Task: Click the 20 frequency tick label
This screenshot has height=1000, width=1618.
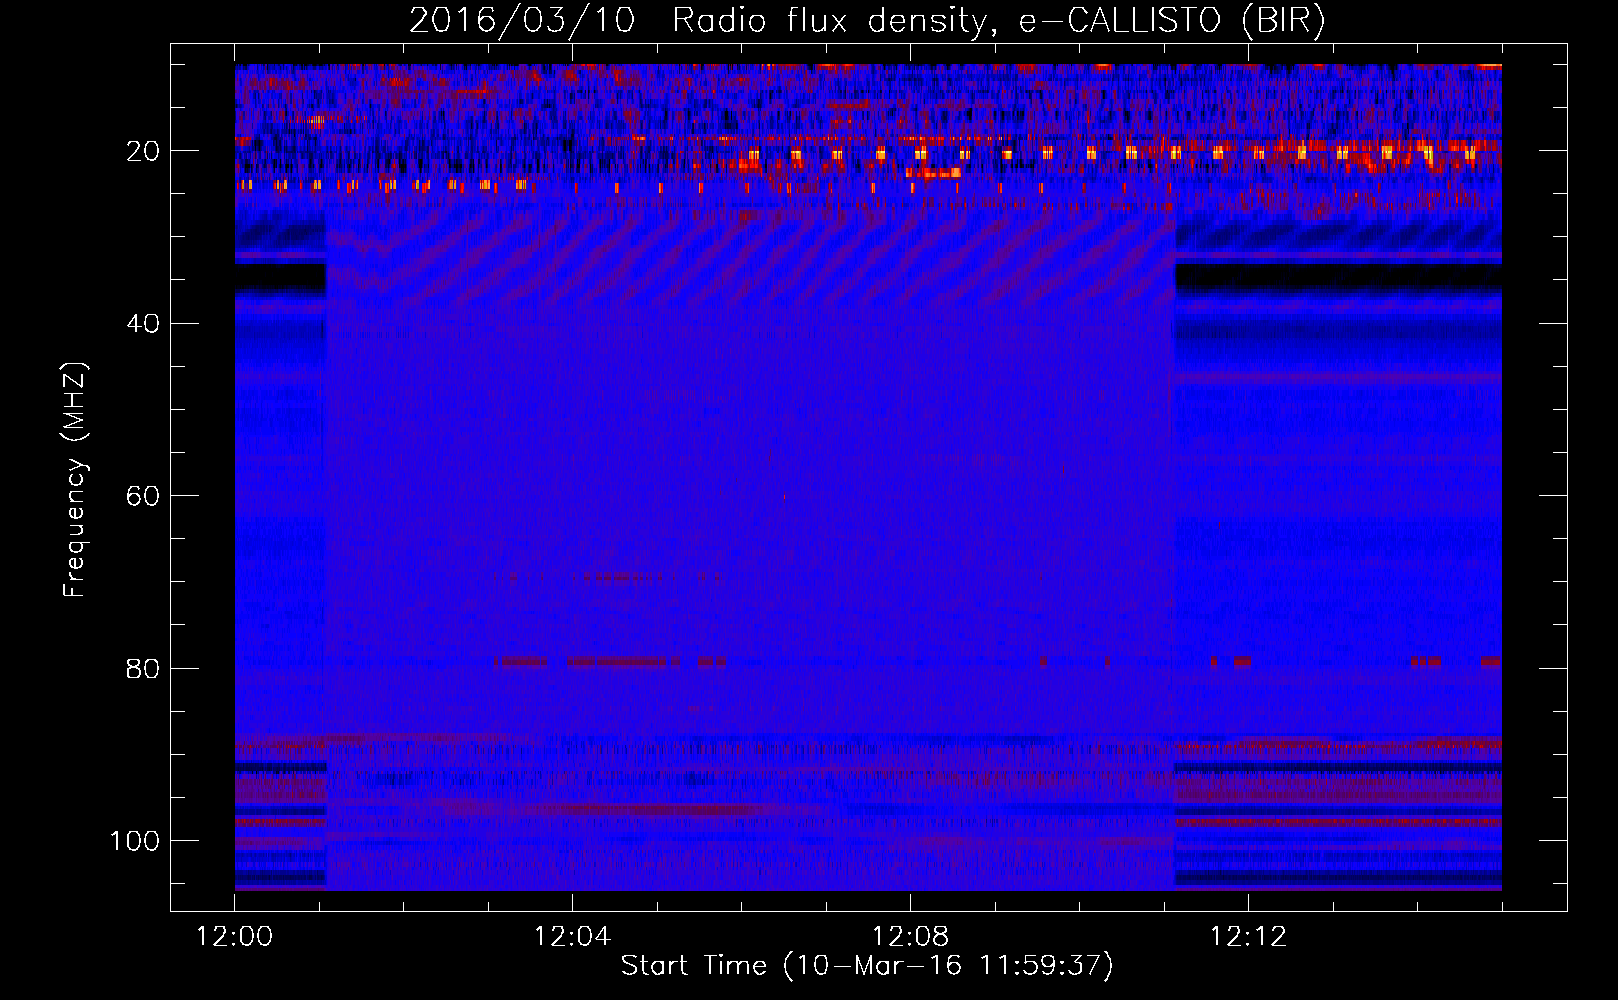Action: pos(143,151)
